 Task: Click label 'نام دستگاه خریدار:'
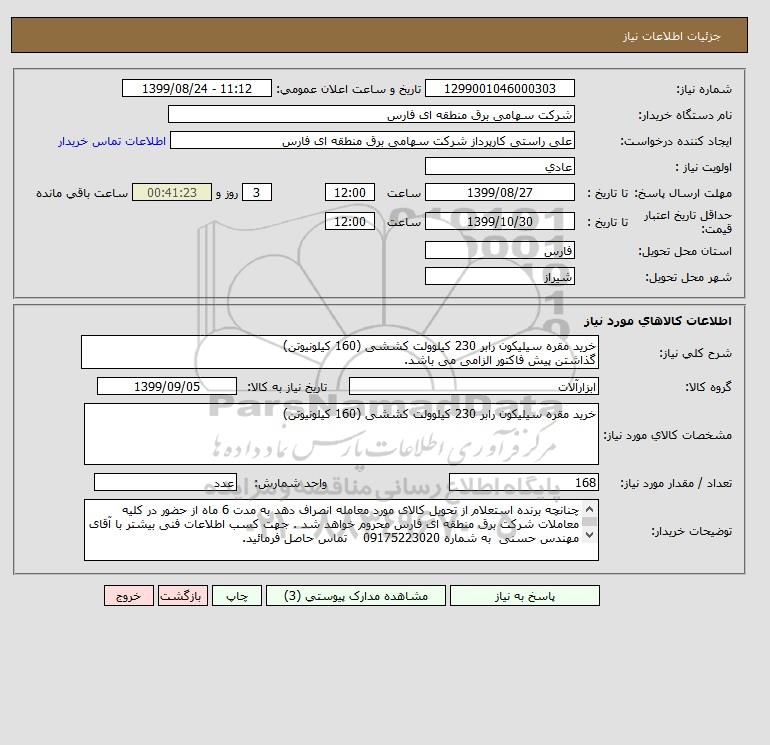click(685, 115)
